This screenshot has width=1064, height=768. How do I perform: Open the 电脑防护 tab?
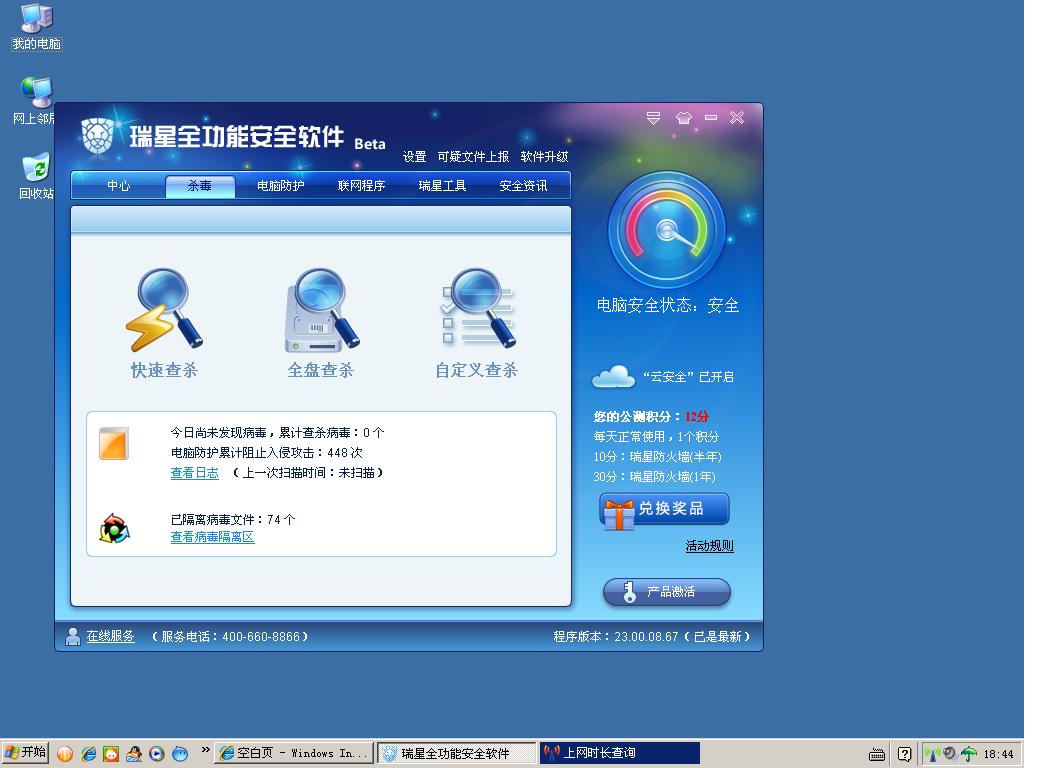pos(281,186)
